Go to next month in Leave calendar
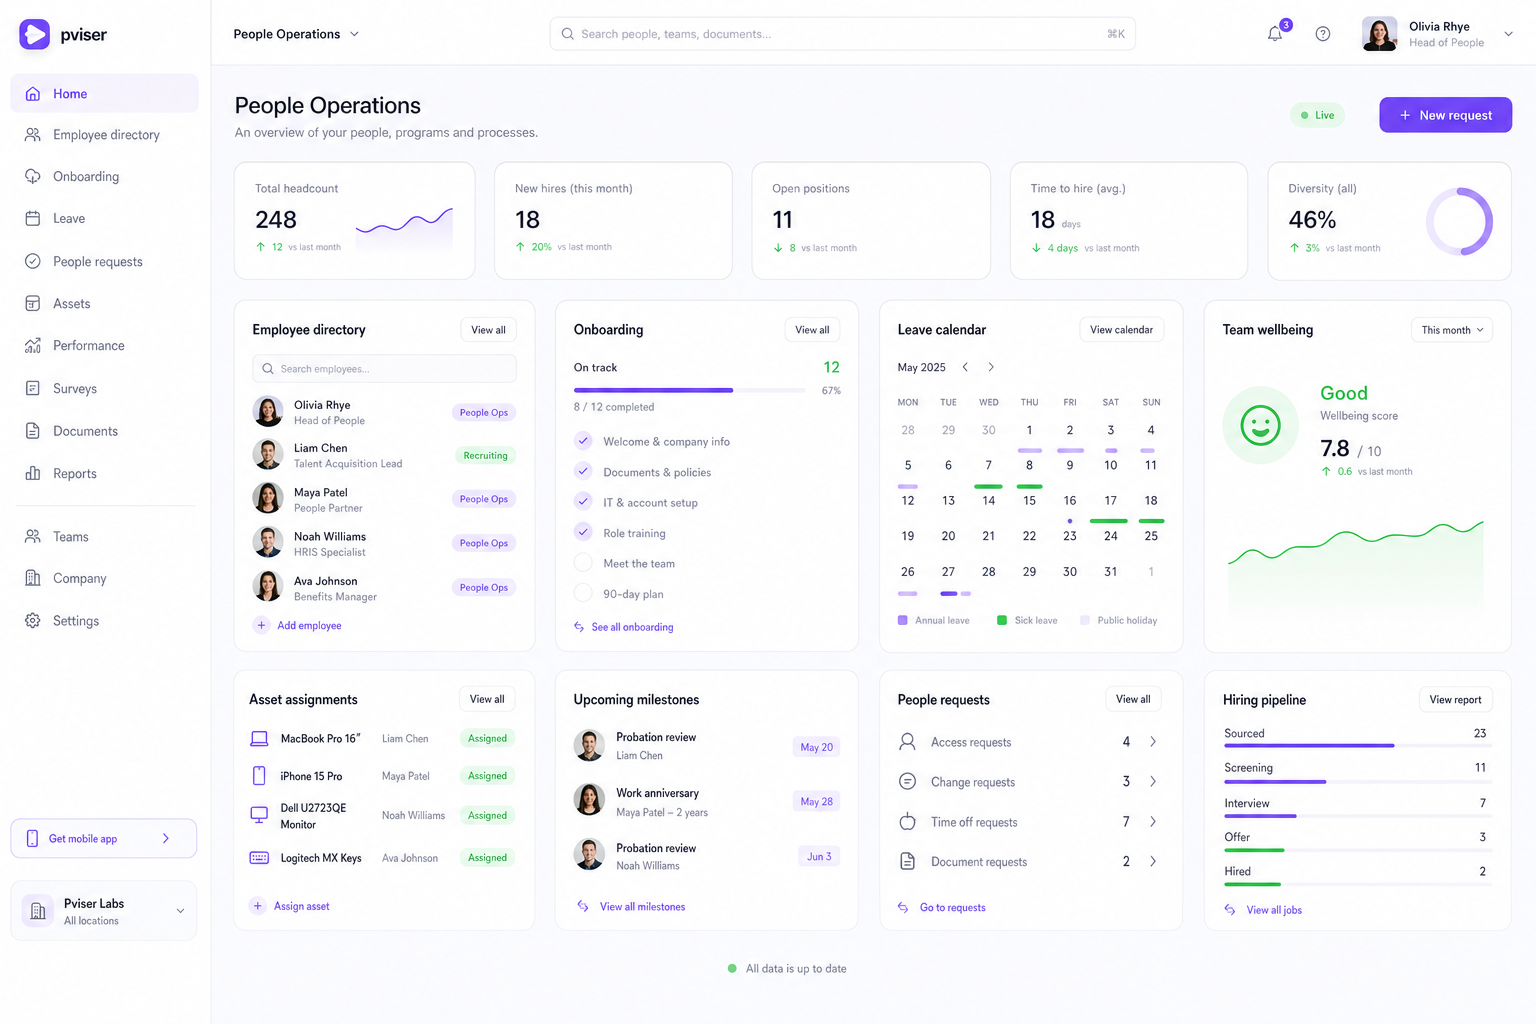 coord(991,367)
